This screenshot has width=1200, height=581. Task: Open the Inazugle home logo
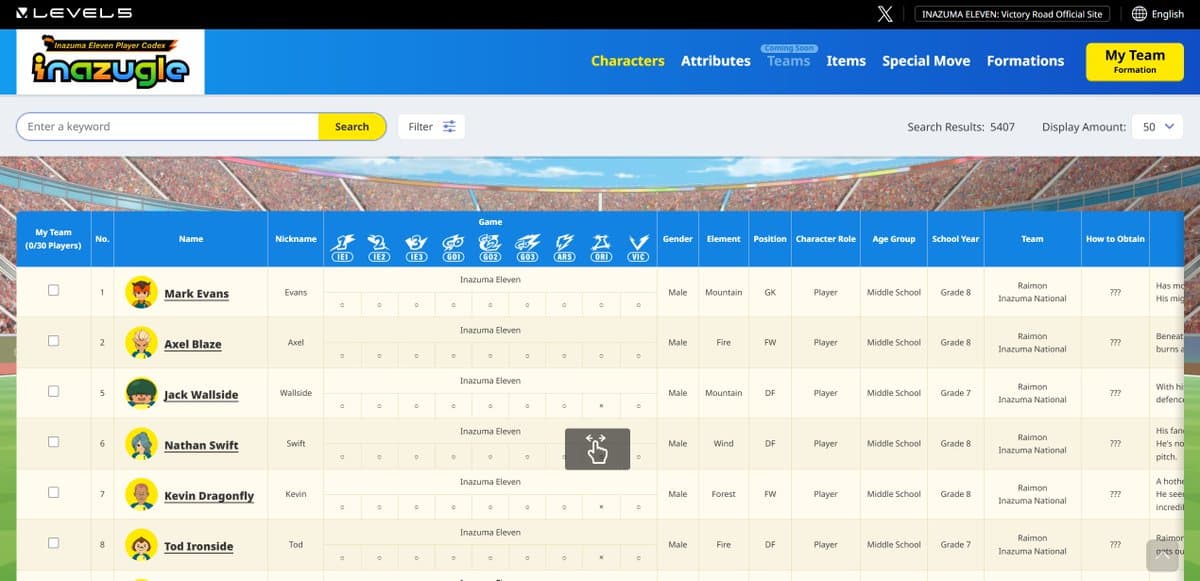tap(110, 62)
